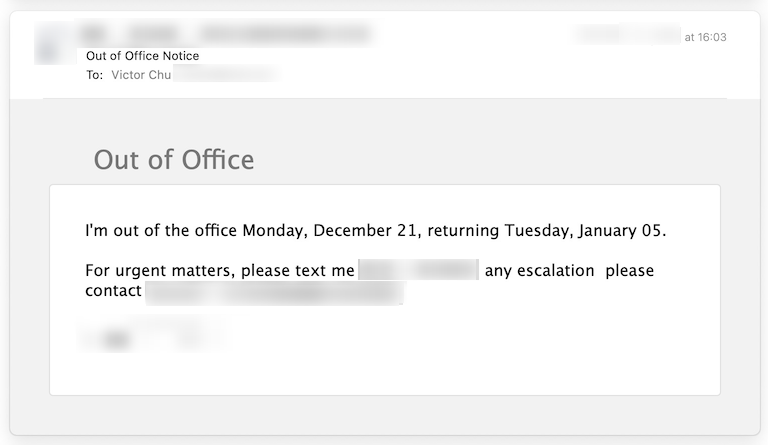Click the large Out of Office heading
The height and width of the screenshot is (445, 768).
[174, 160]
